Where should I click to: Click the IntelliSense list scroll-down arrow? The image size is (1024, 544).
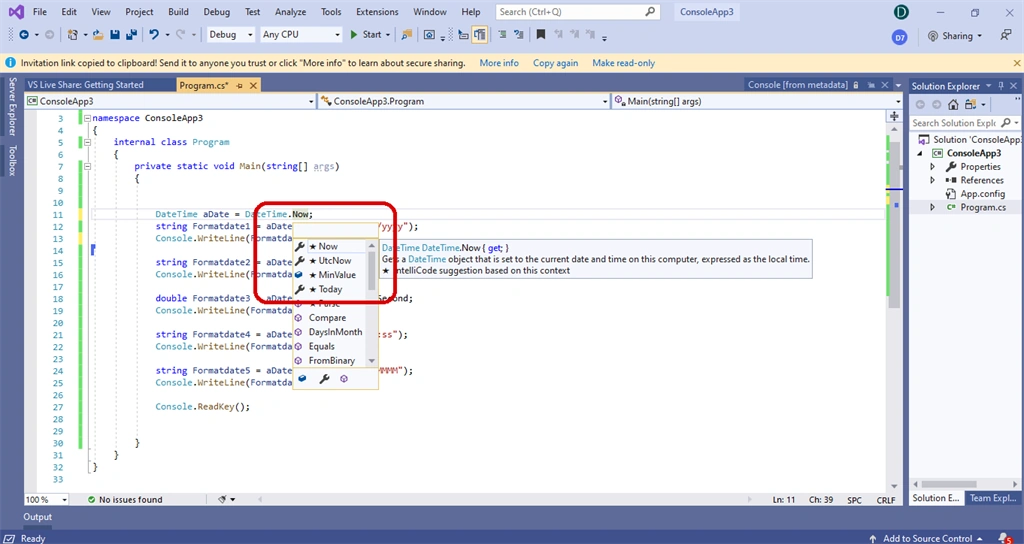[372, 361]
